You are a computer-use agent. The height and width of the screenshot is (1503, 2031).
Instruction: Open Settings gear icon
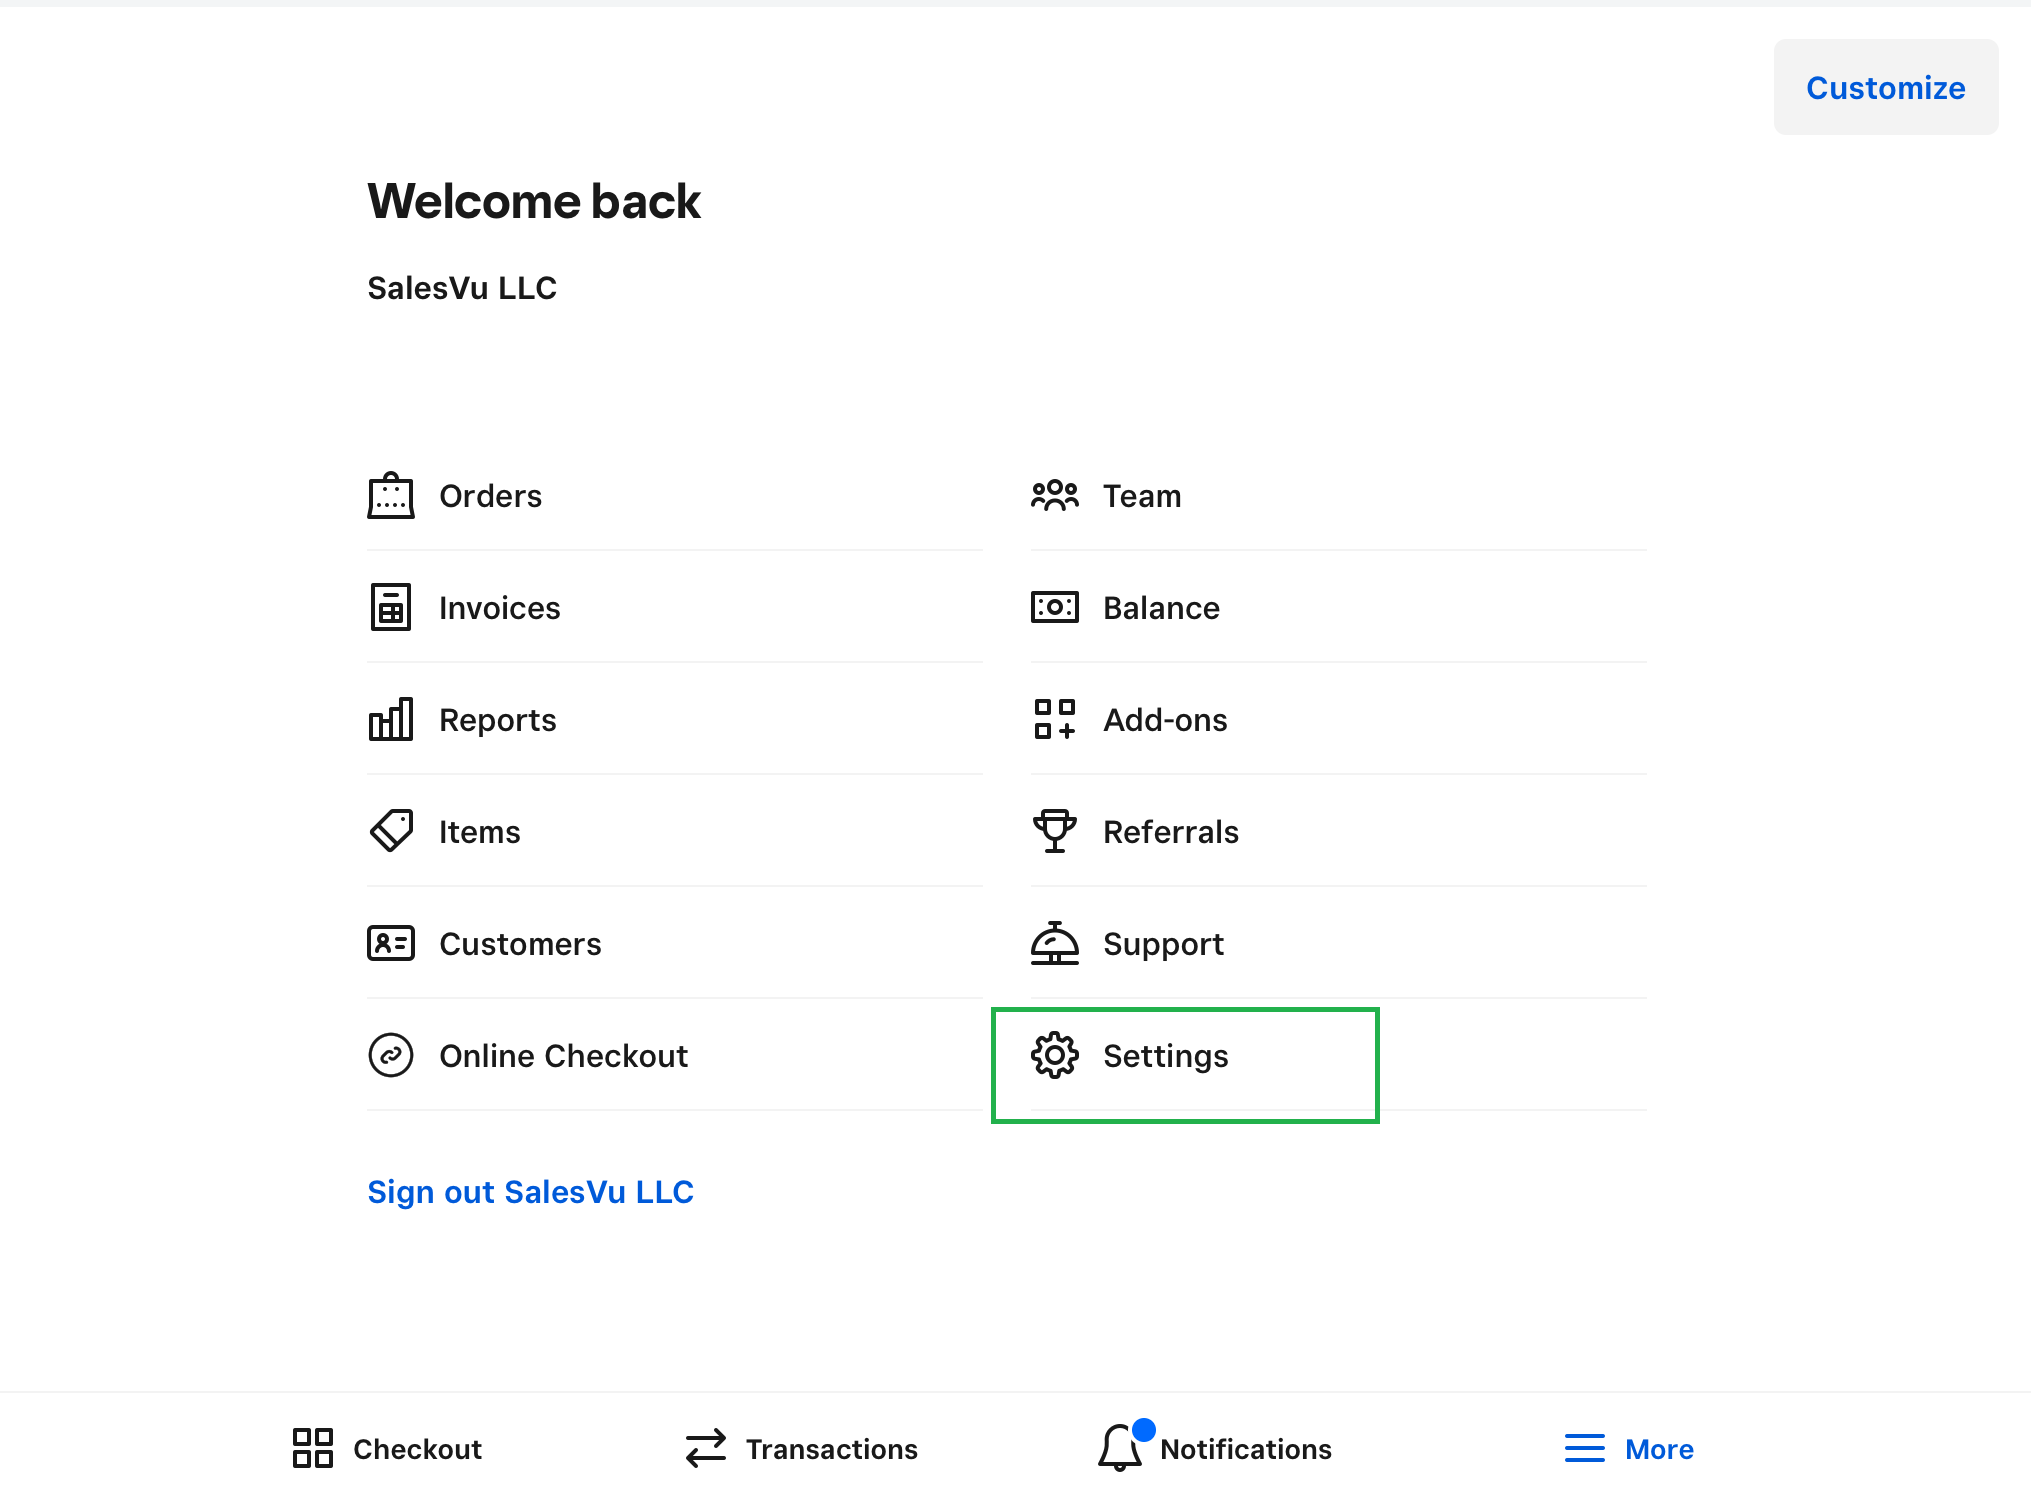[x=1054, y=1055]
